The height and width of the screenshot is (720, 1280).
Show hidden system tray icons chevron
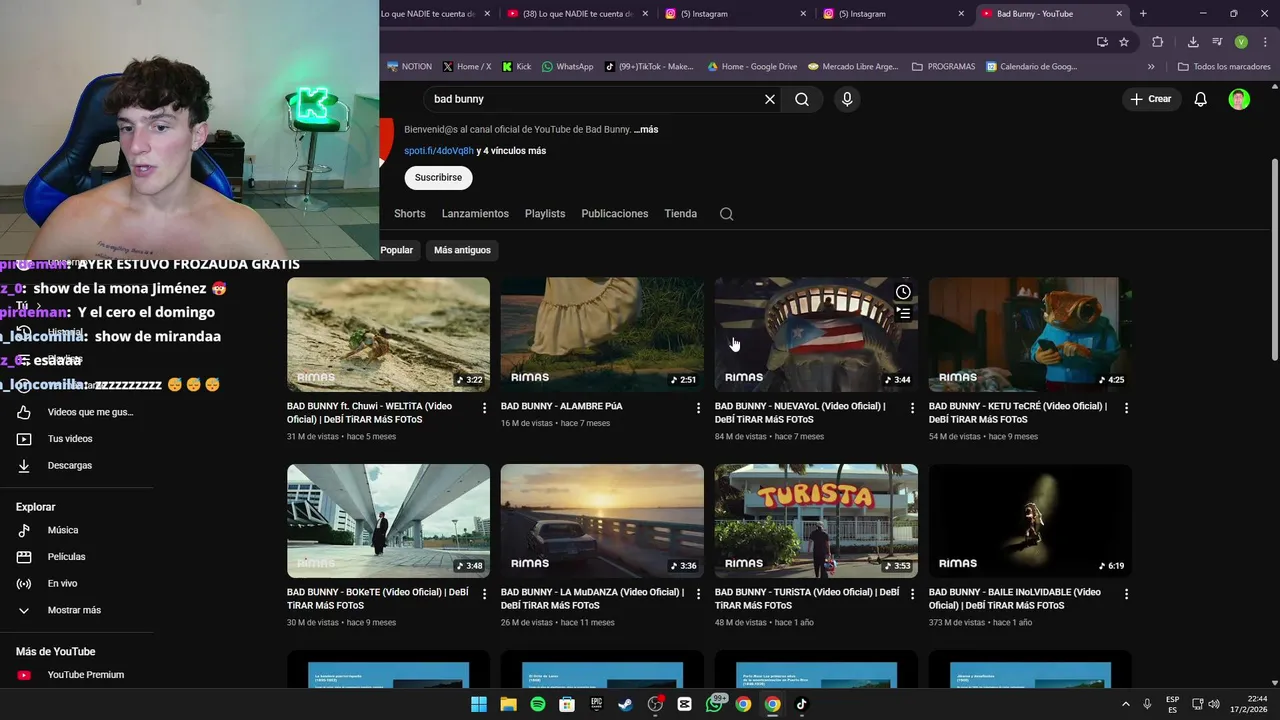click(x=1125, y=704)
